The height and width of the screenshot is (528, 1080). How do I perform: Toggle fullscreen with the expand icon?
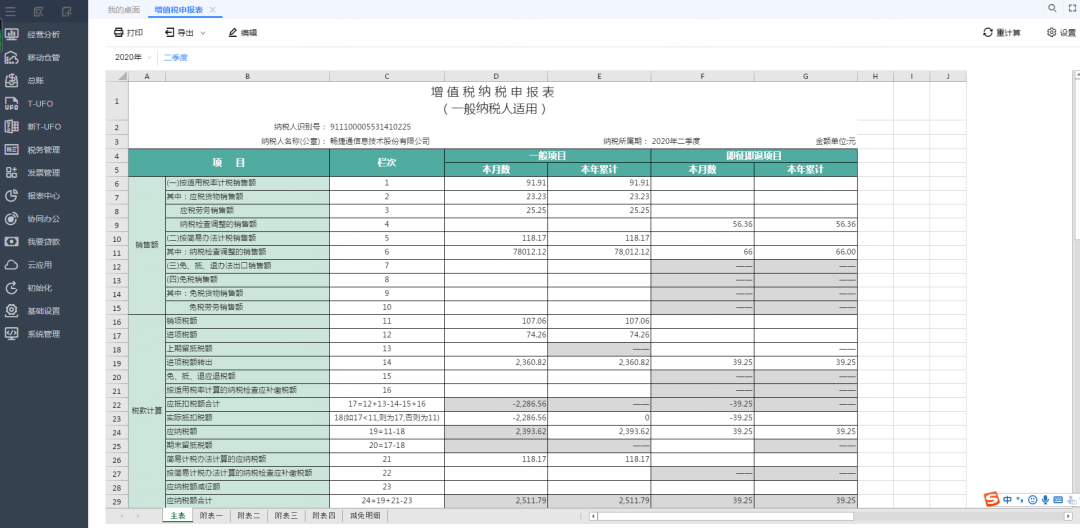[x=1072, y=8]
